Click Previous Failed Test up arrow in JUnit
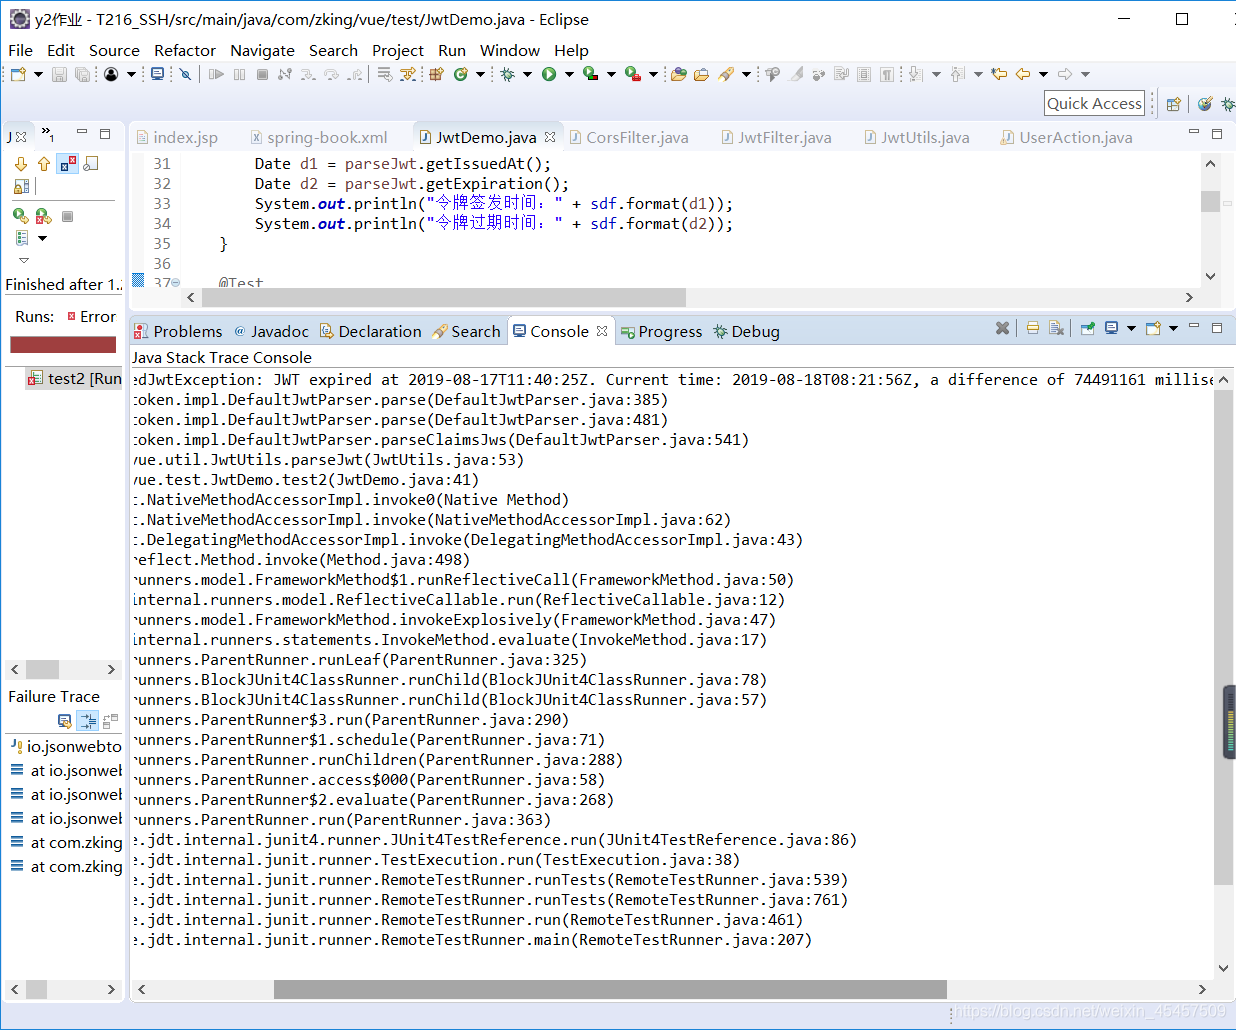Screen dimensions: 1236x1030 [x=44, y=164]
